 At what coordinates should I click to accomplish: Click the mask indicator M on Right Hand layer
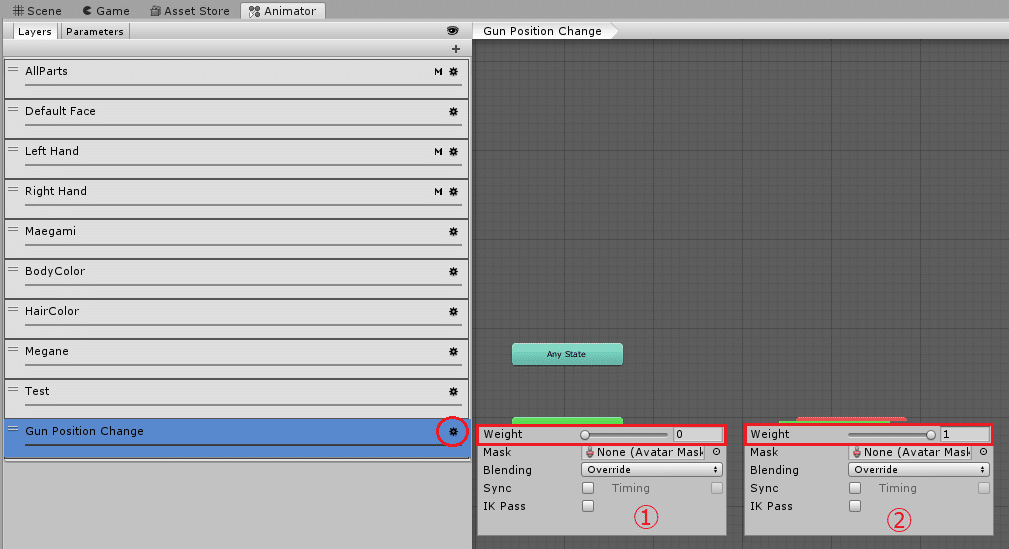(x=438, y=192)
